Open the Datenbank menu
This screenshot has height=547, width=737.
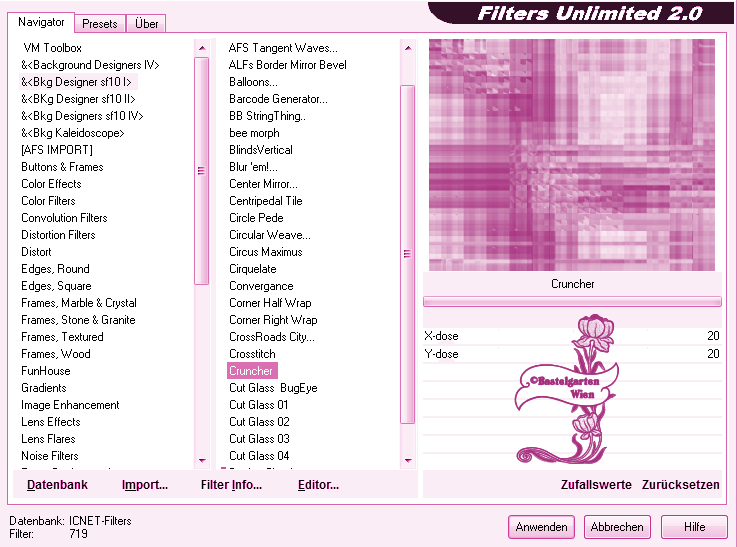pos(57,484)
